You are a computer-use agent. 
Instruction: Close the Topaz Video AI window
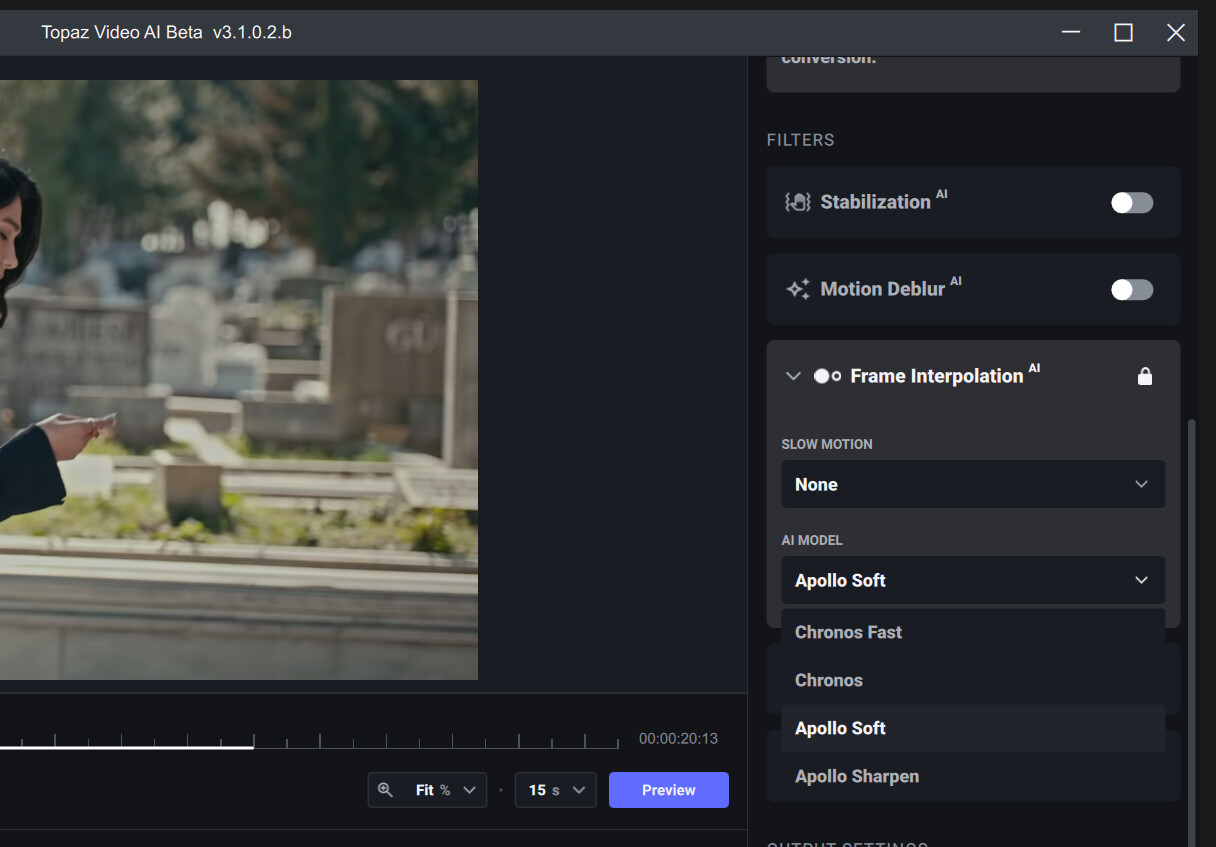tap(1175, 33)
